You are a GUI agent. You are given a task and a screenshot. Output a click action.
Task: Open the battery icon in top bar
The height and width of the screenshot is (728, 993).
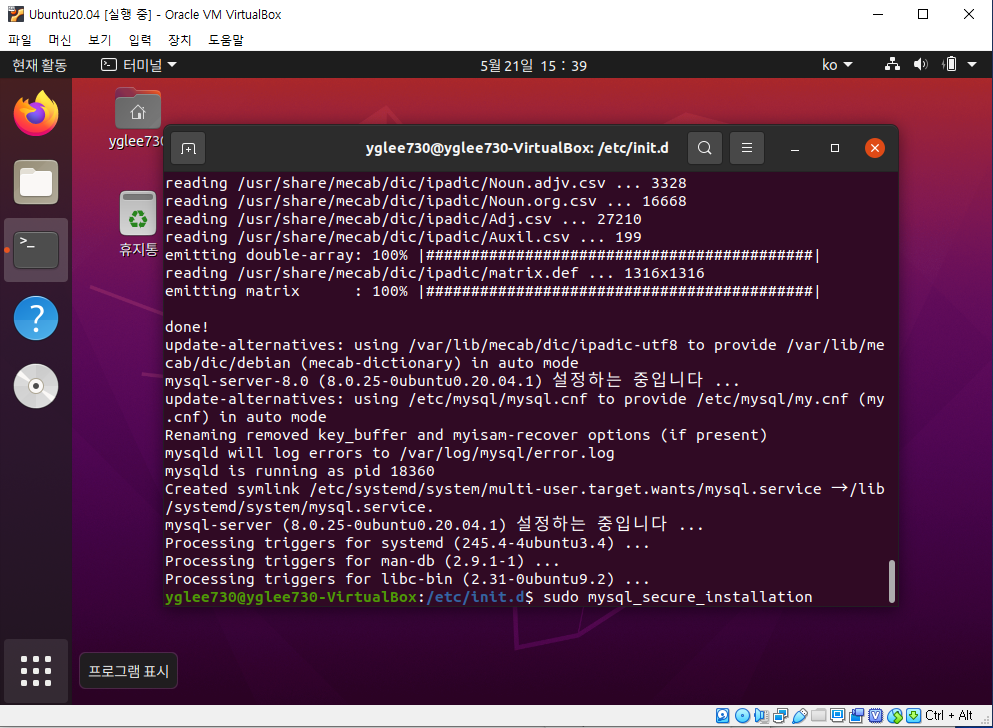click(949, 64)
